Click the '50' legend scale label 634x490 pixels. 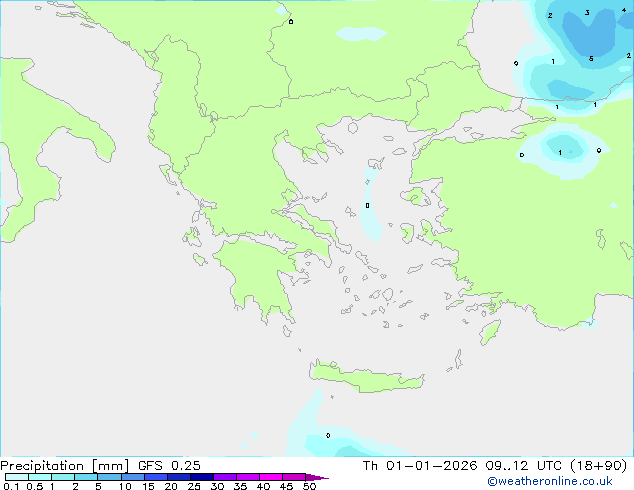[310, 486]
